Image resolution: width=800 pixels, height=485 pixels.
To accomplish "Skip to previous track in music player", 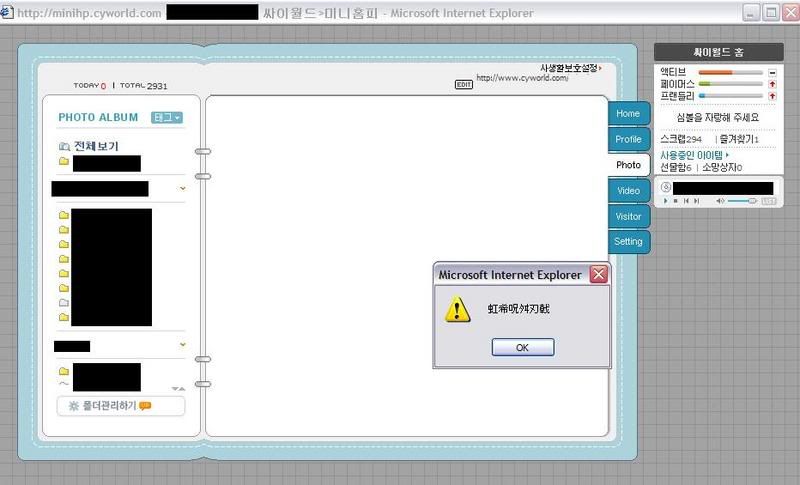I will (686, 201).
